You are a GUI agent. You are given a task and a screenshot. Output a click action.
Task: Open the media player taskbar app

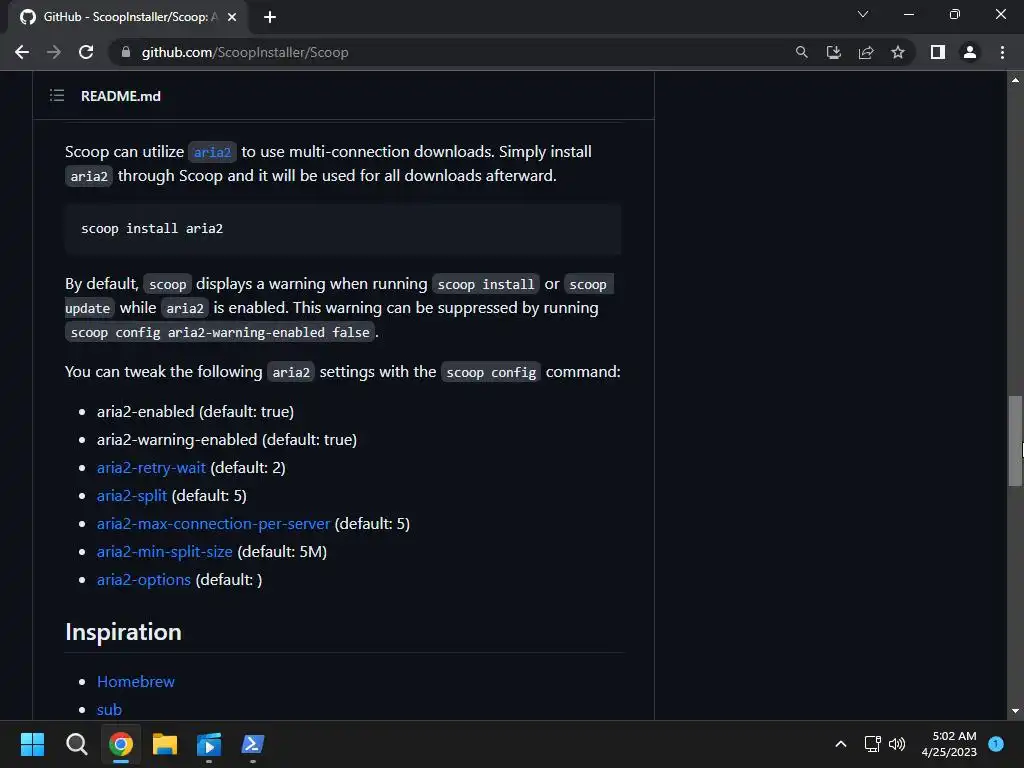click(x=209, y=744)
